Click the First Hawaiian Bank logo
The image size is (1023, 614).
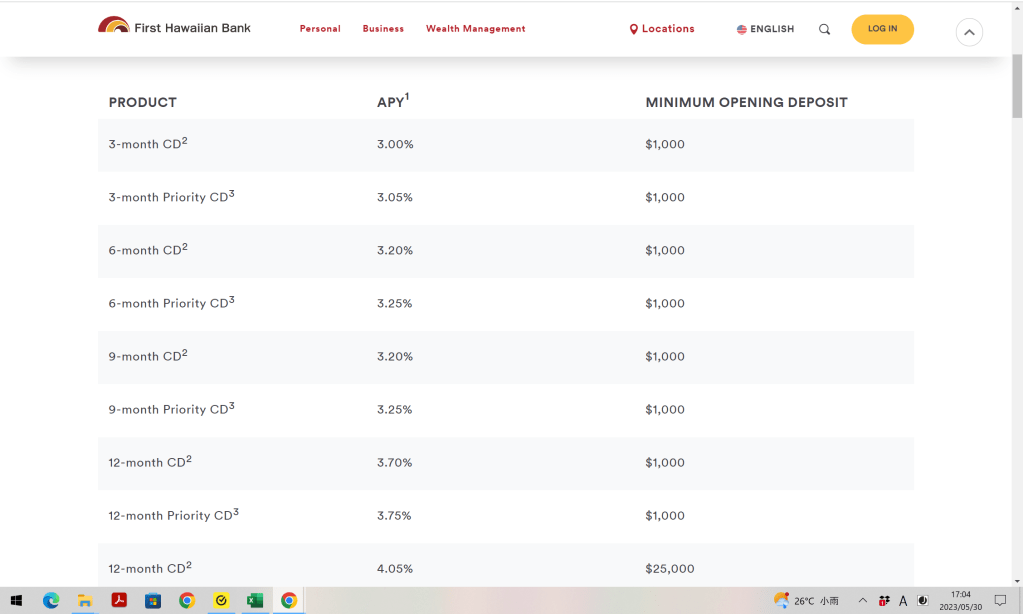coord(174,27)
